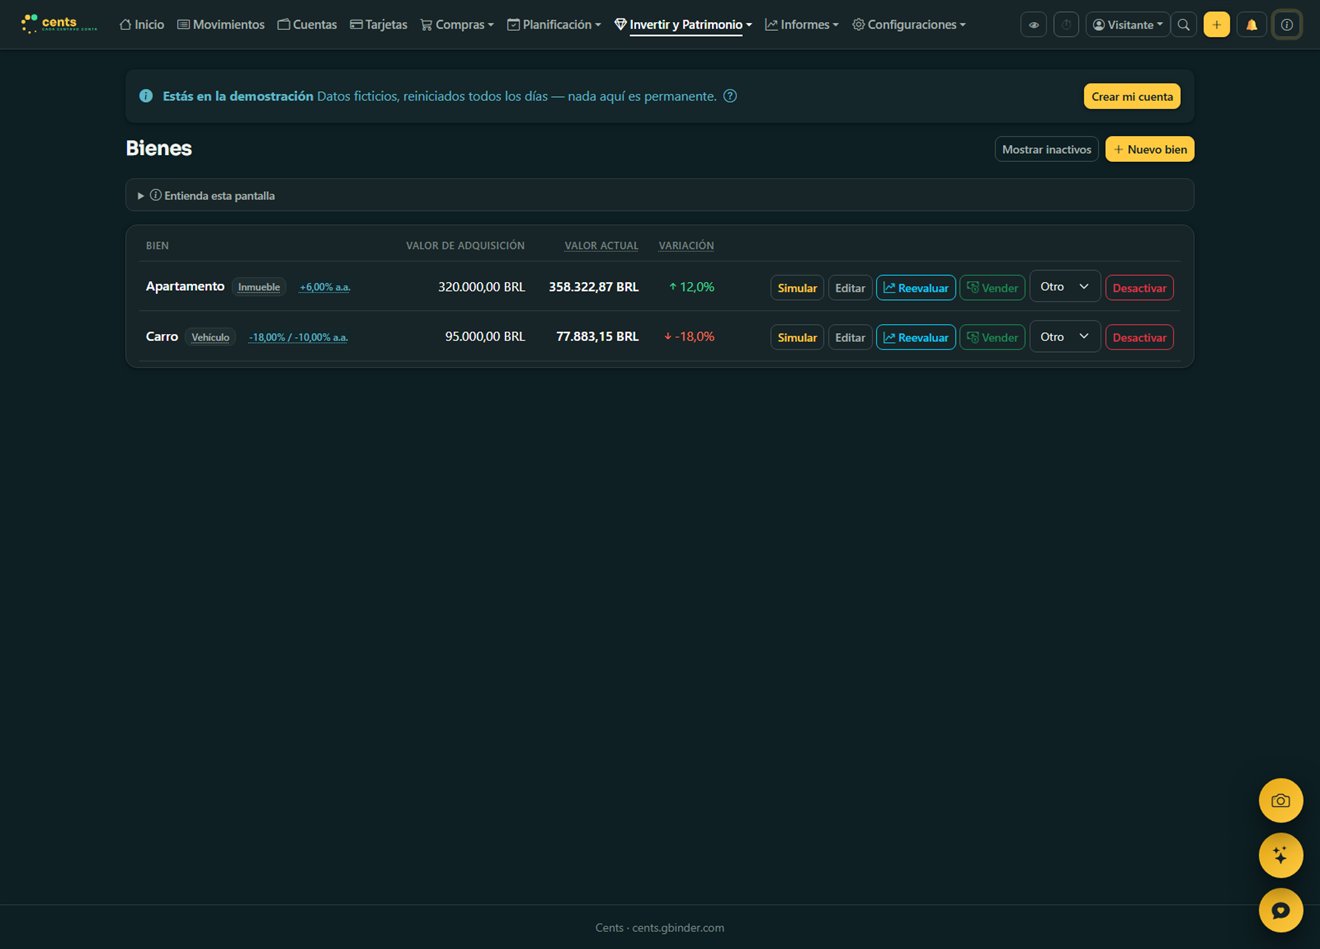Expand the Configuraciones menu

click(x=909, y=24)
